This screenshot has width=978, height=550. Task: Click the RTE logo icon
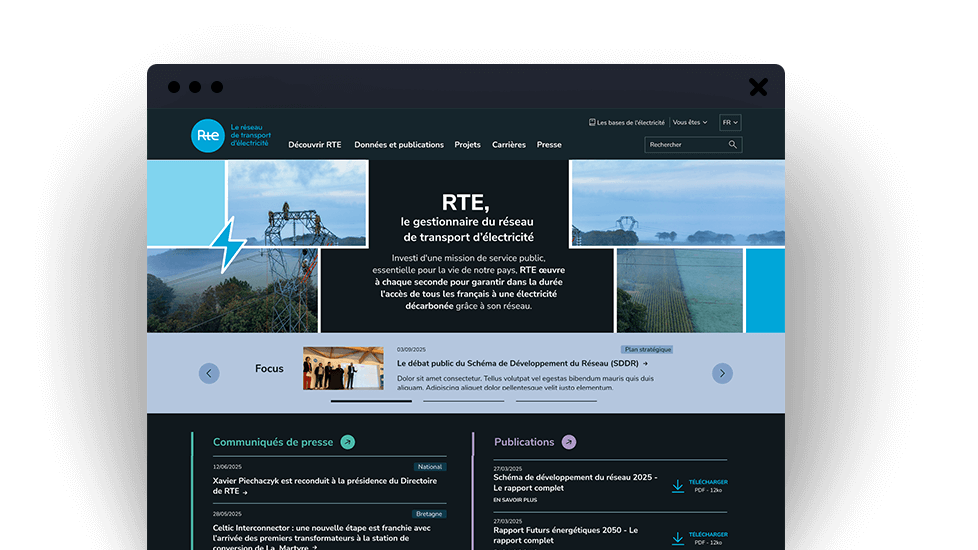(208, 135)
